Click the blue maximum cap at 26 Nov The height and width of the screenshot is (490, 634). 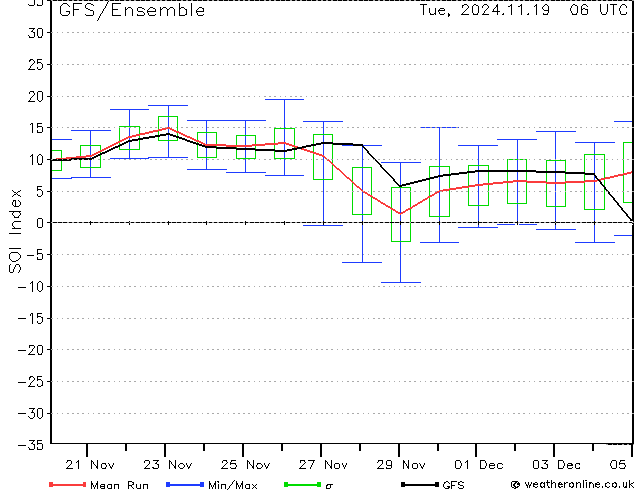[x=284, y=99]
